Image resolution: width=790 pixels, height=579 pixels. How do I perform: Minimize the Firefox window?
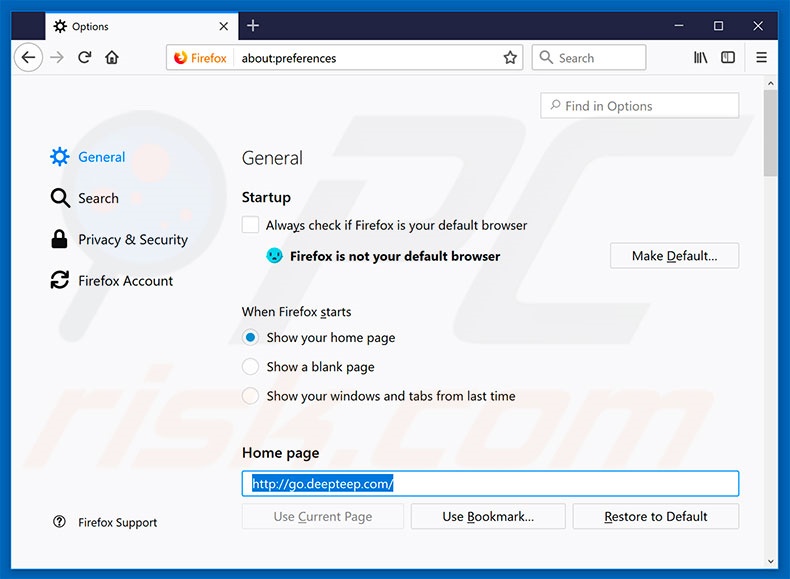[x=679, y=26]
